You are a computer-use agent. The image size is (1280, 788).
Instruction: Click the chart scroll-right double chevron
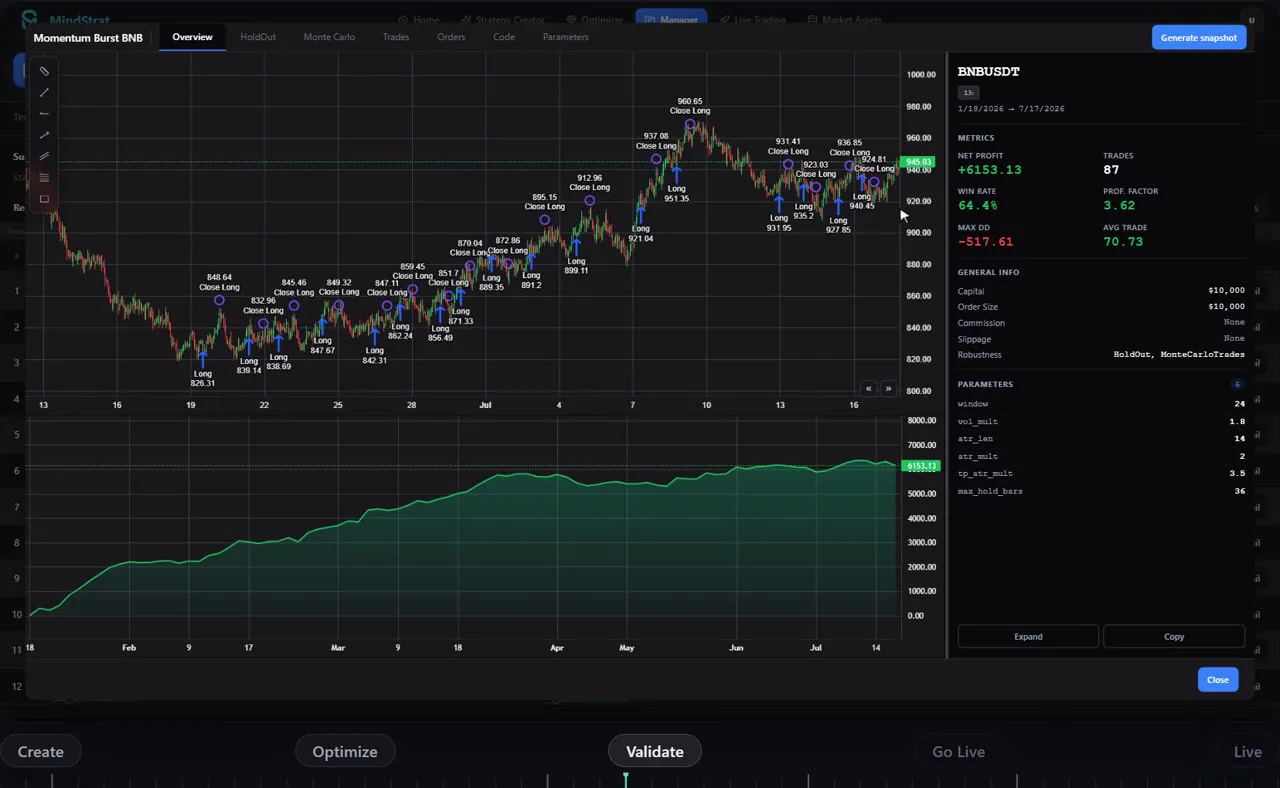(x=888, y=388)
